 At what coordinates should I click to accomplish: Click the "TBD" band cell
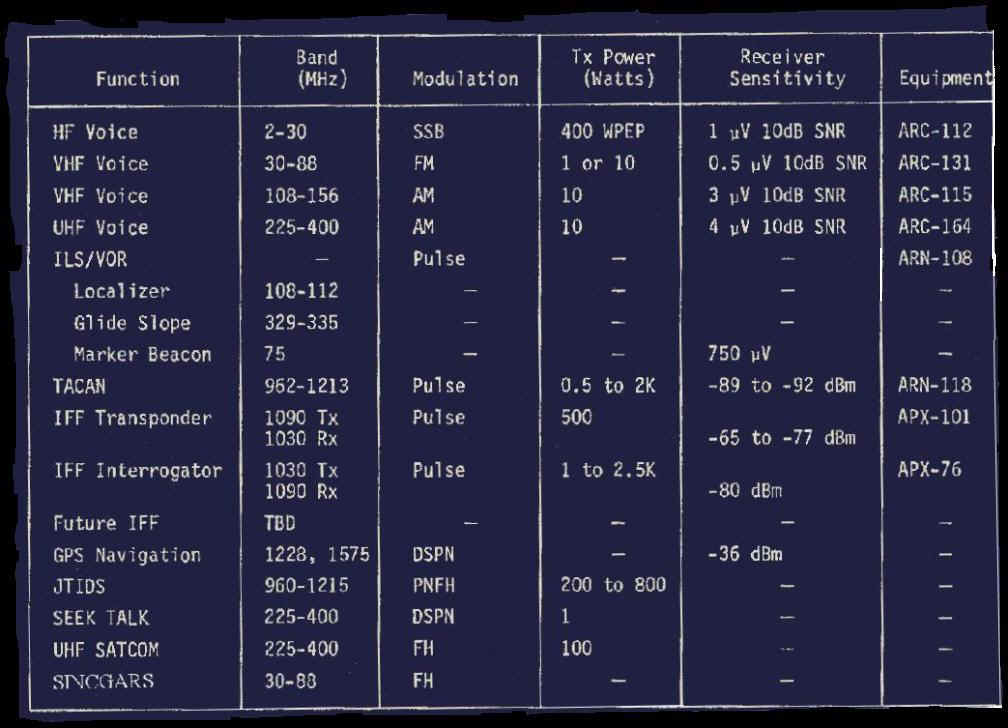coord(280,523)
